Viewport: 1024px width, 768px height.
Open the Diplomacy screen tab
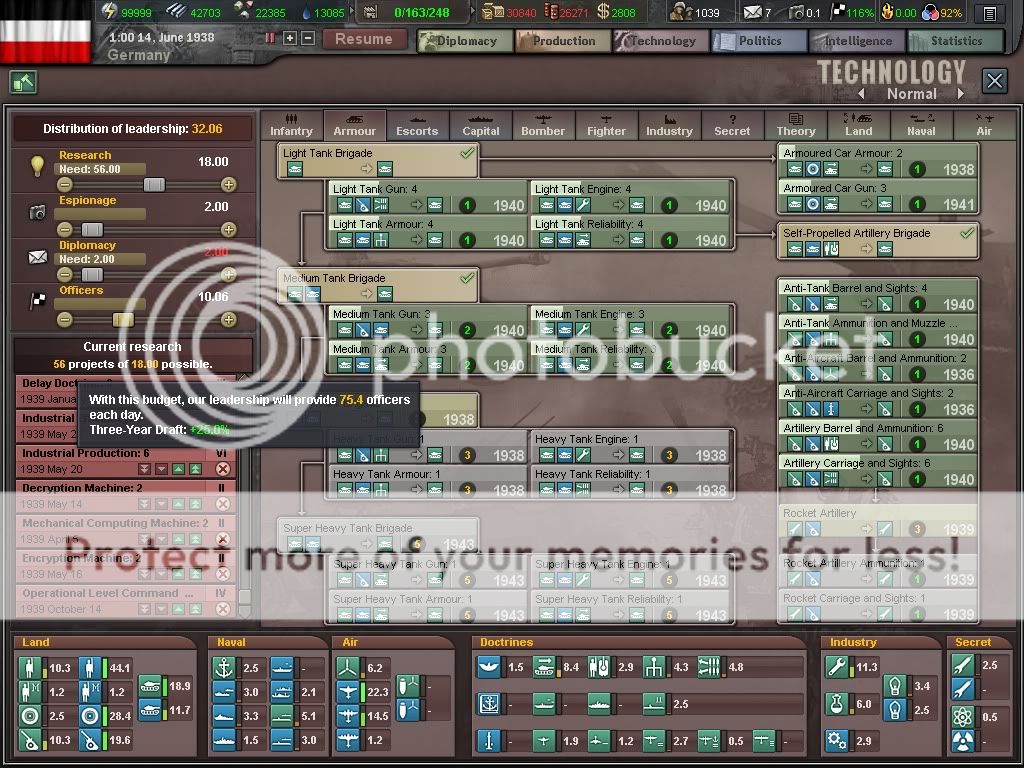pos(466,41)
